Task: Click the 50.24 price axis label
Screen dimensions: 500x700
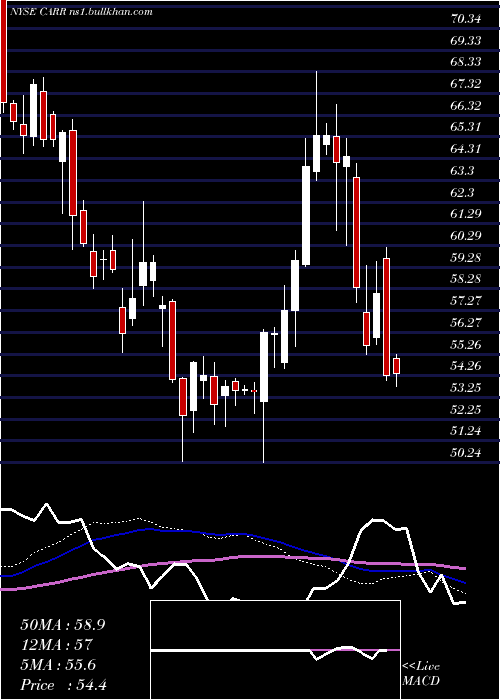Action: (x=466, y=453)
